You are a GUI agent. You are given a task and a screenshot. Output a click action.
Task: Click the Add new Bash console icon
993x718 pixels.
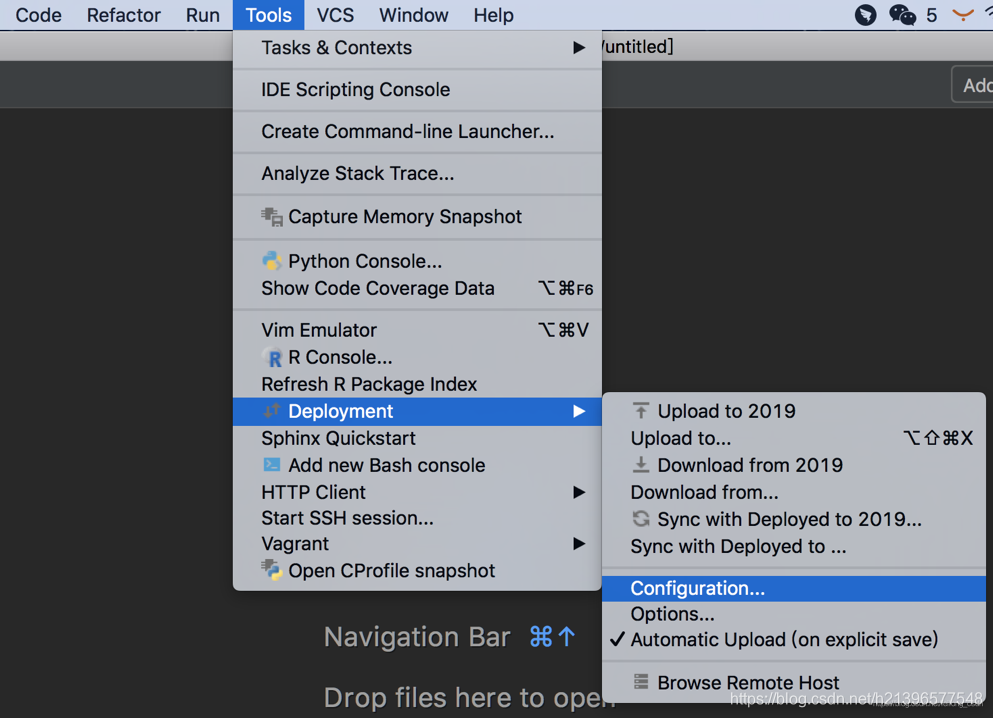tap(272, 465)
